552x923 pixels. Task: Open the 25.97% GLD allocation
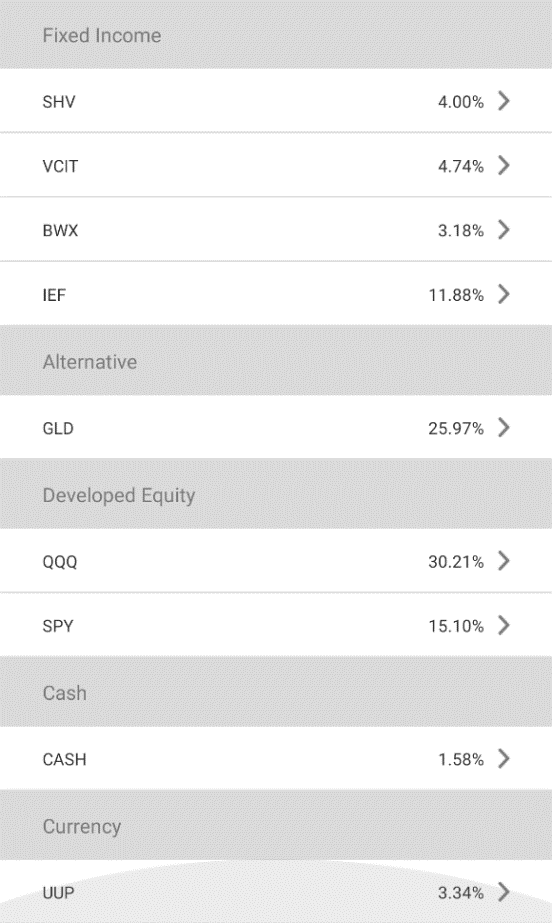tap(455, 428)
